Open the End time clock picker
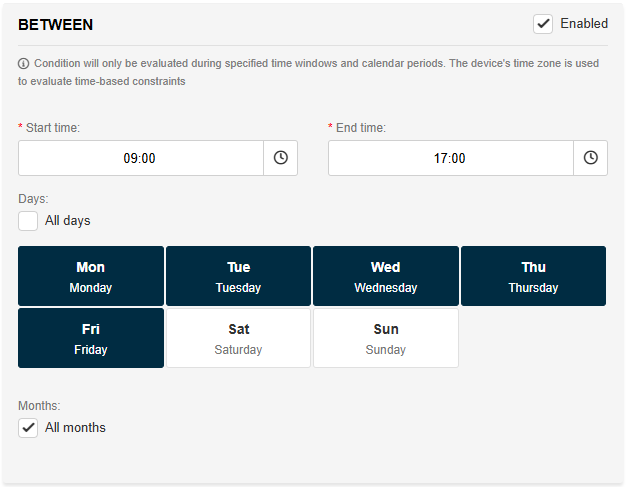Viewport: 626px width, 487px height. coord(591,158)
